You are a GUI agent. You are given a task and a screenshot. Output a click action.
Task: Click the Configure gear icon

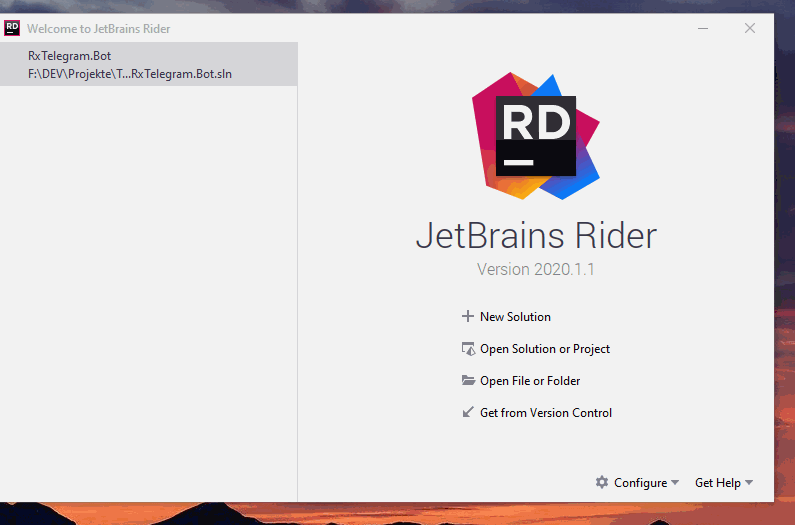[602, 482]
